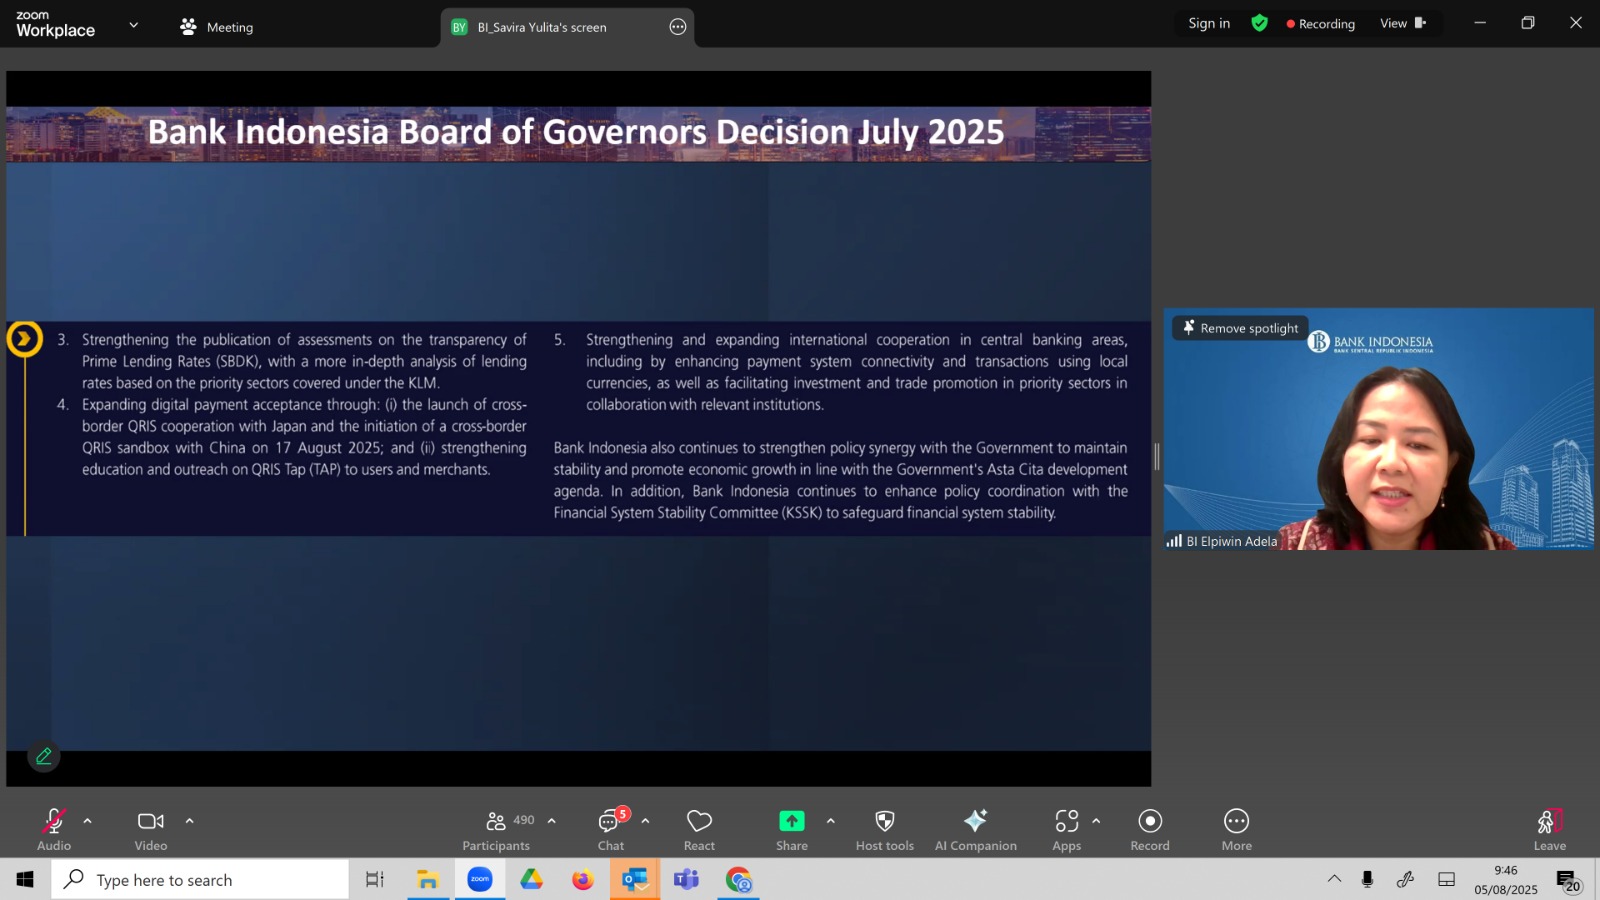1600x900 pixels.
Task: Open the Participants list
Action: (x=497, y=830)
